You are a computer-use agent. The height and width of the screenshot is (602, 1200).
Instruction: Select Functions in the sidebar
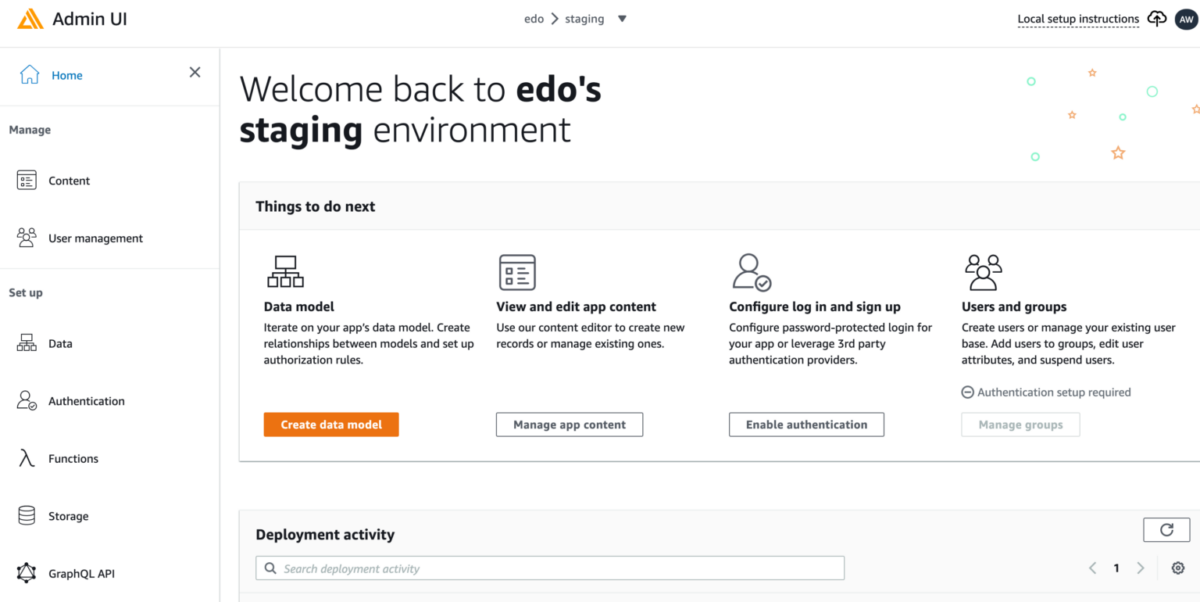[73, 459]
